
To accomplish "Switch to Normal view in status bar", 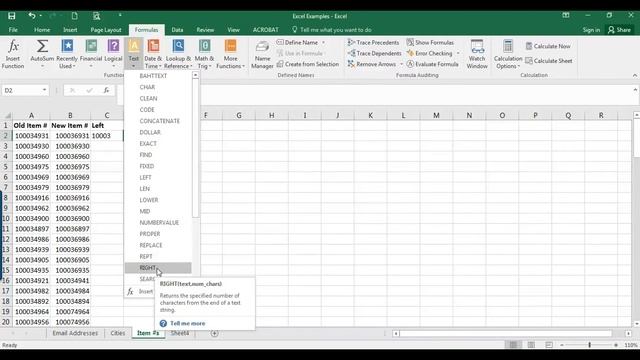I will click(x=513, y=345).
